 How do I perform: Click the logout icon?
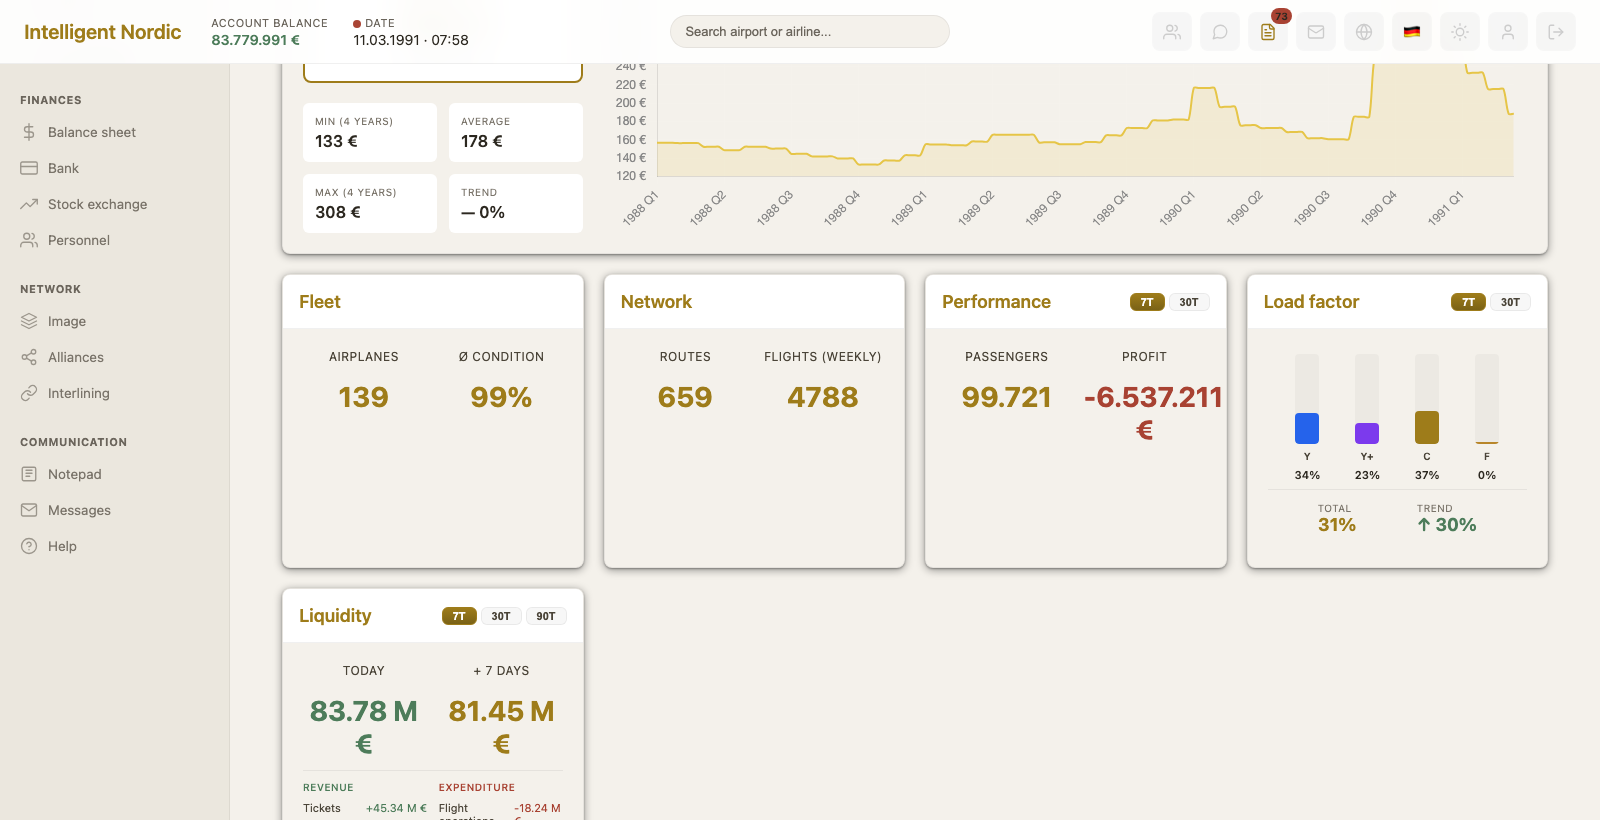(1556, 32)
